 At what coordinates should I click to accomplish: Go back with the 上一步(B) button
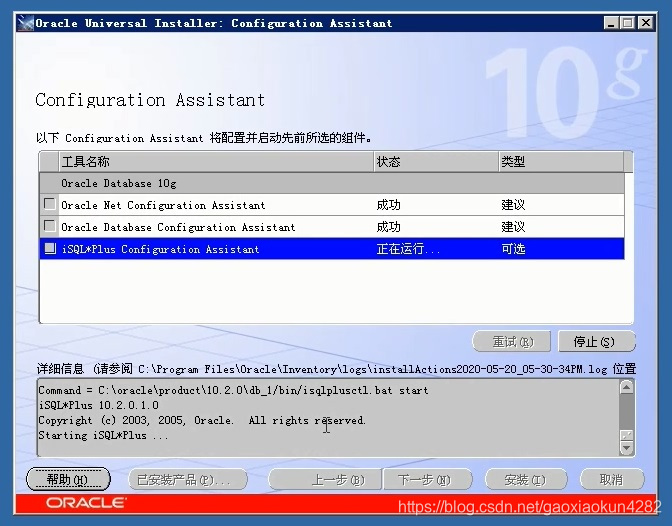click(x=325, y=479)
